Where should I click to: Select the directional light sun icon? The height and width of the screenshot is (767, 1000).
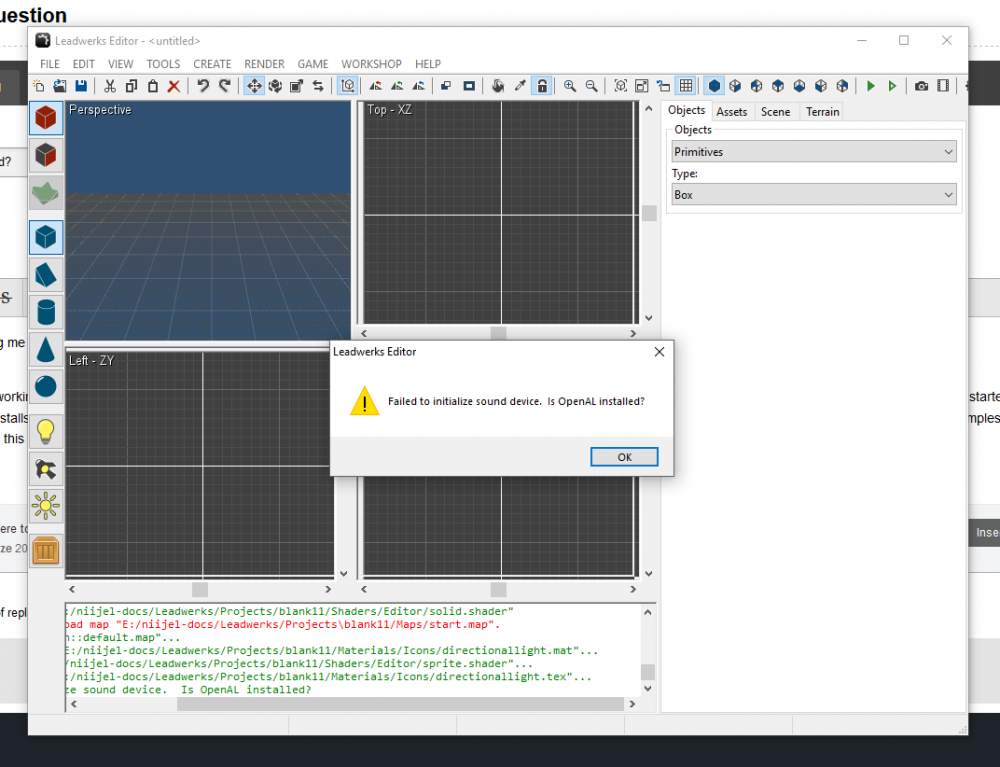click(46, 506)
